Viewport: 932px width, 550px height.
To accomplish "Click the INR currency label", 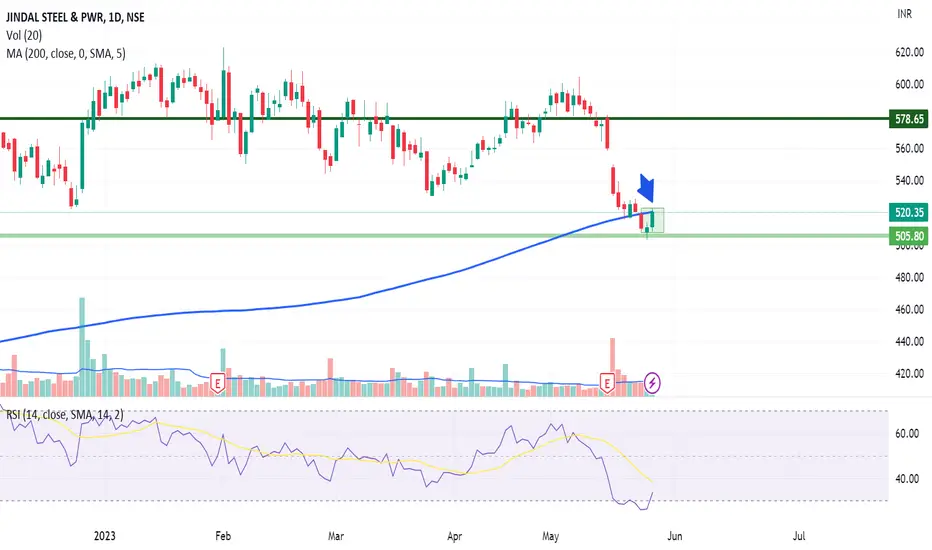I will (904, 14).
